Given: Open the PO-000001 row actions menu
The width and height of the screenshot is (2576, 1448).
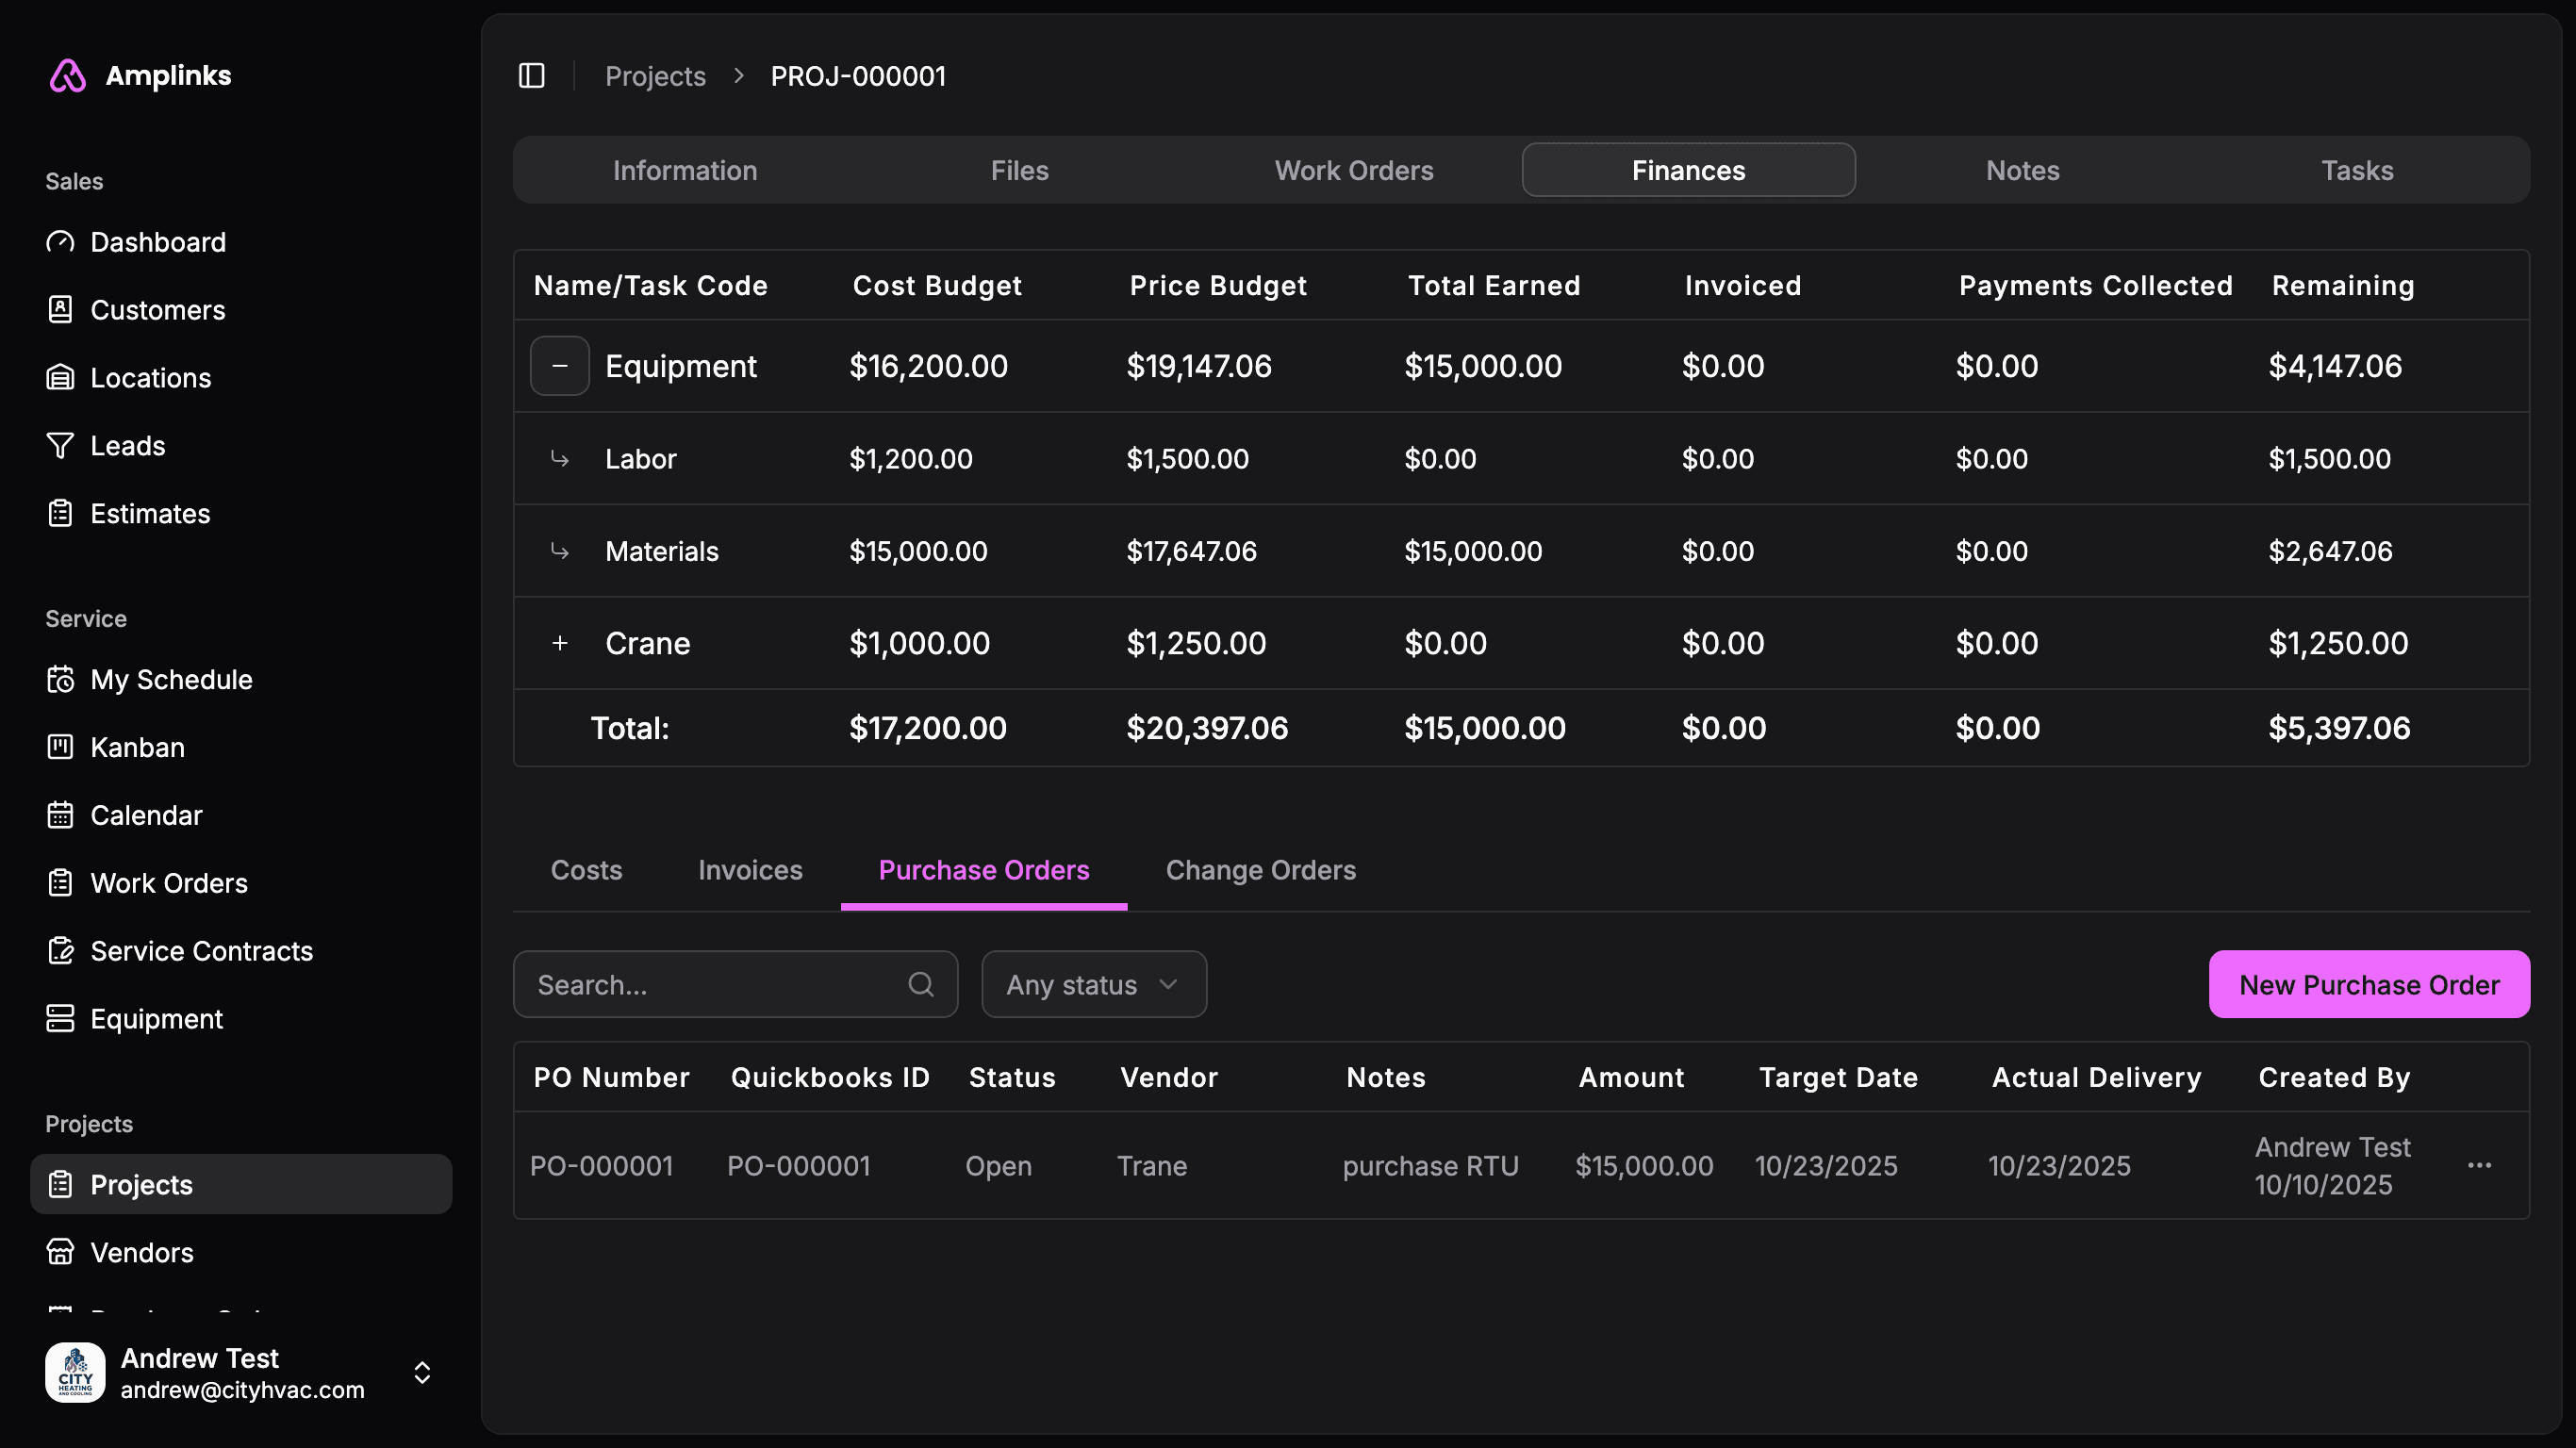Looking at the screenshot, I should coord(2479,1166).
